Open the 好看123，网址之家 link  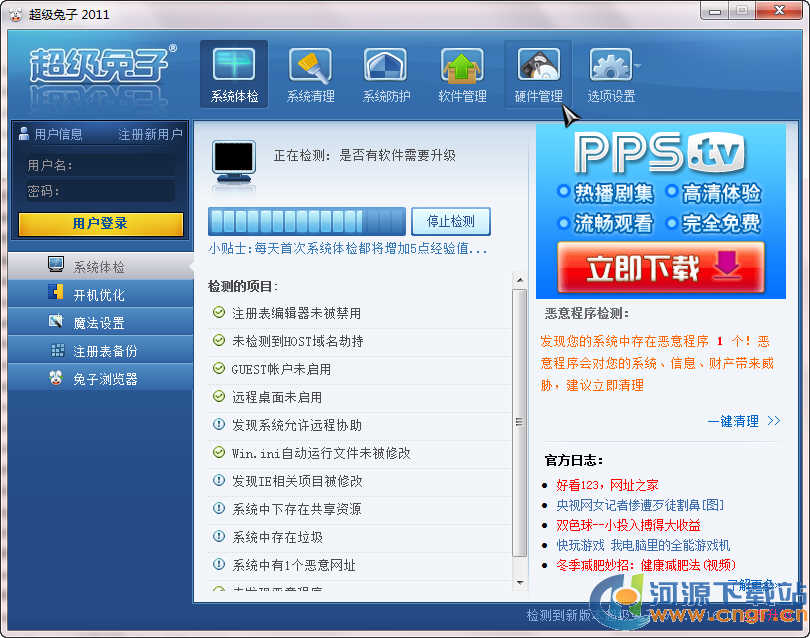pyautogui.click(x=607, y=485)
